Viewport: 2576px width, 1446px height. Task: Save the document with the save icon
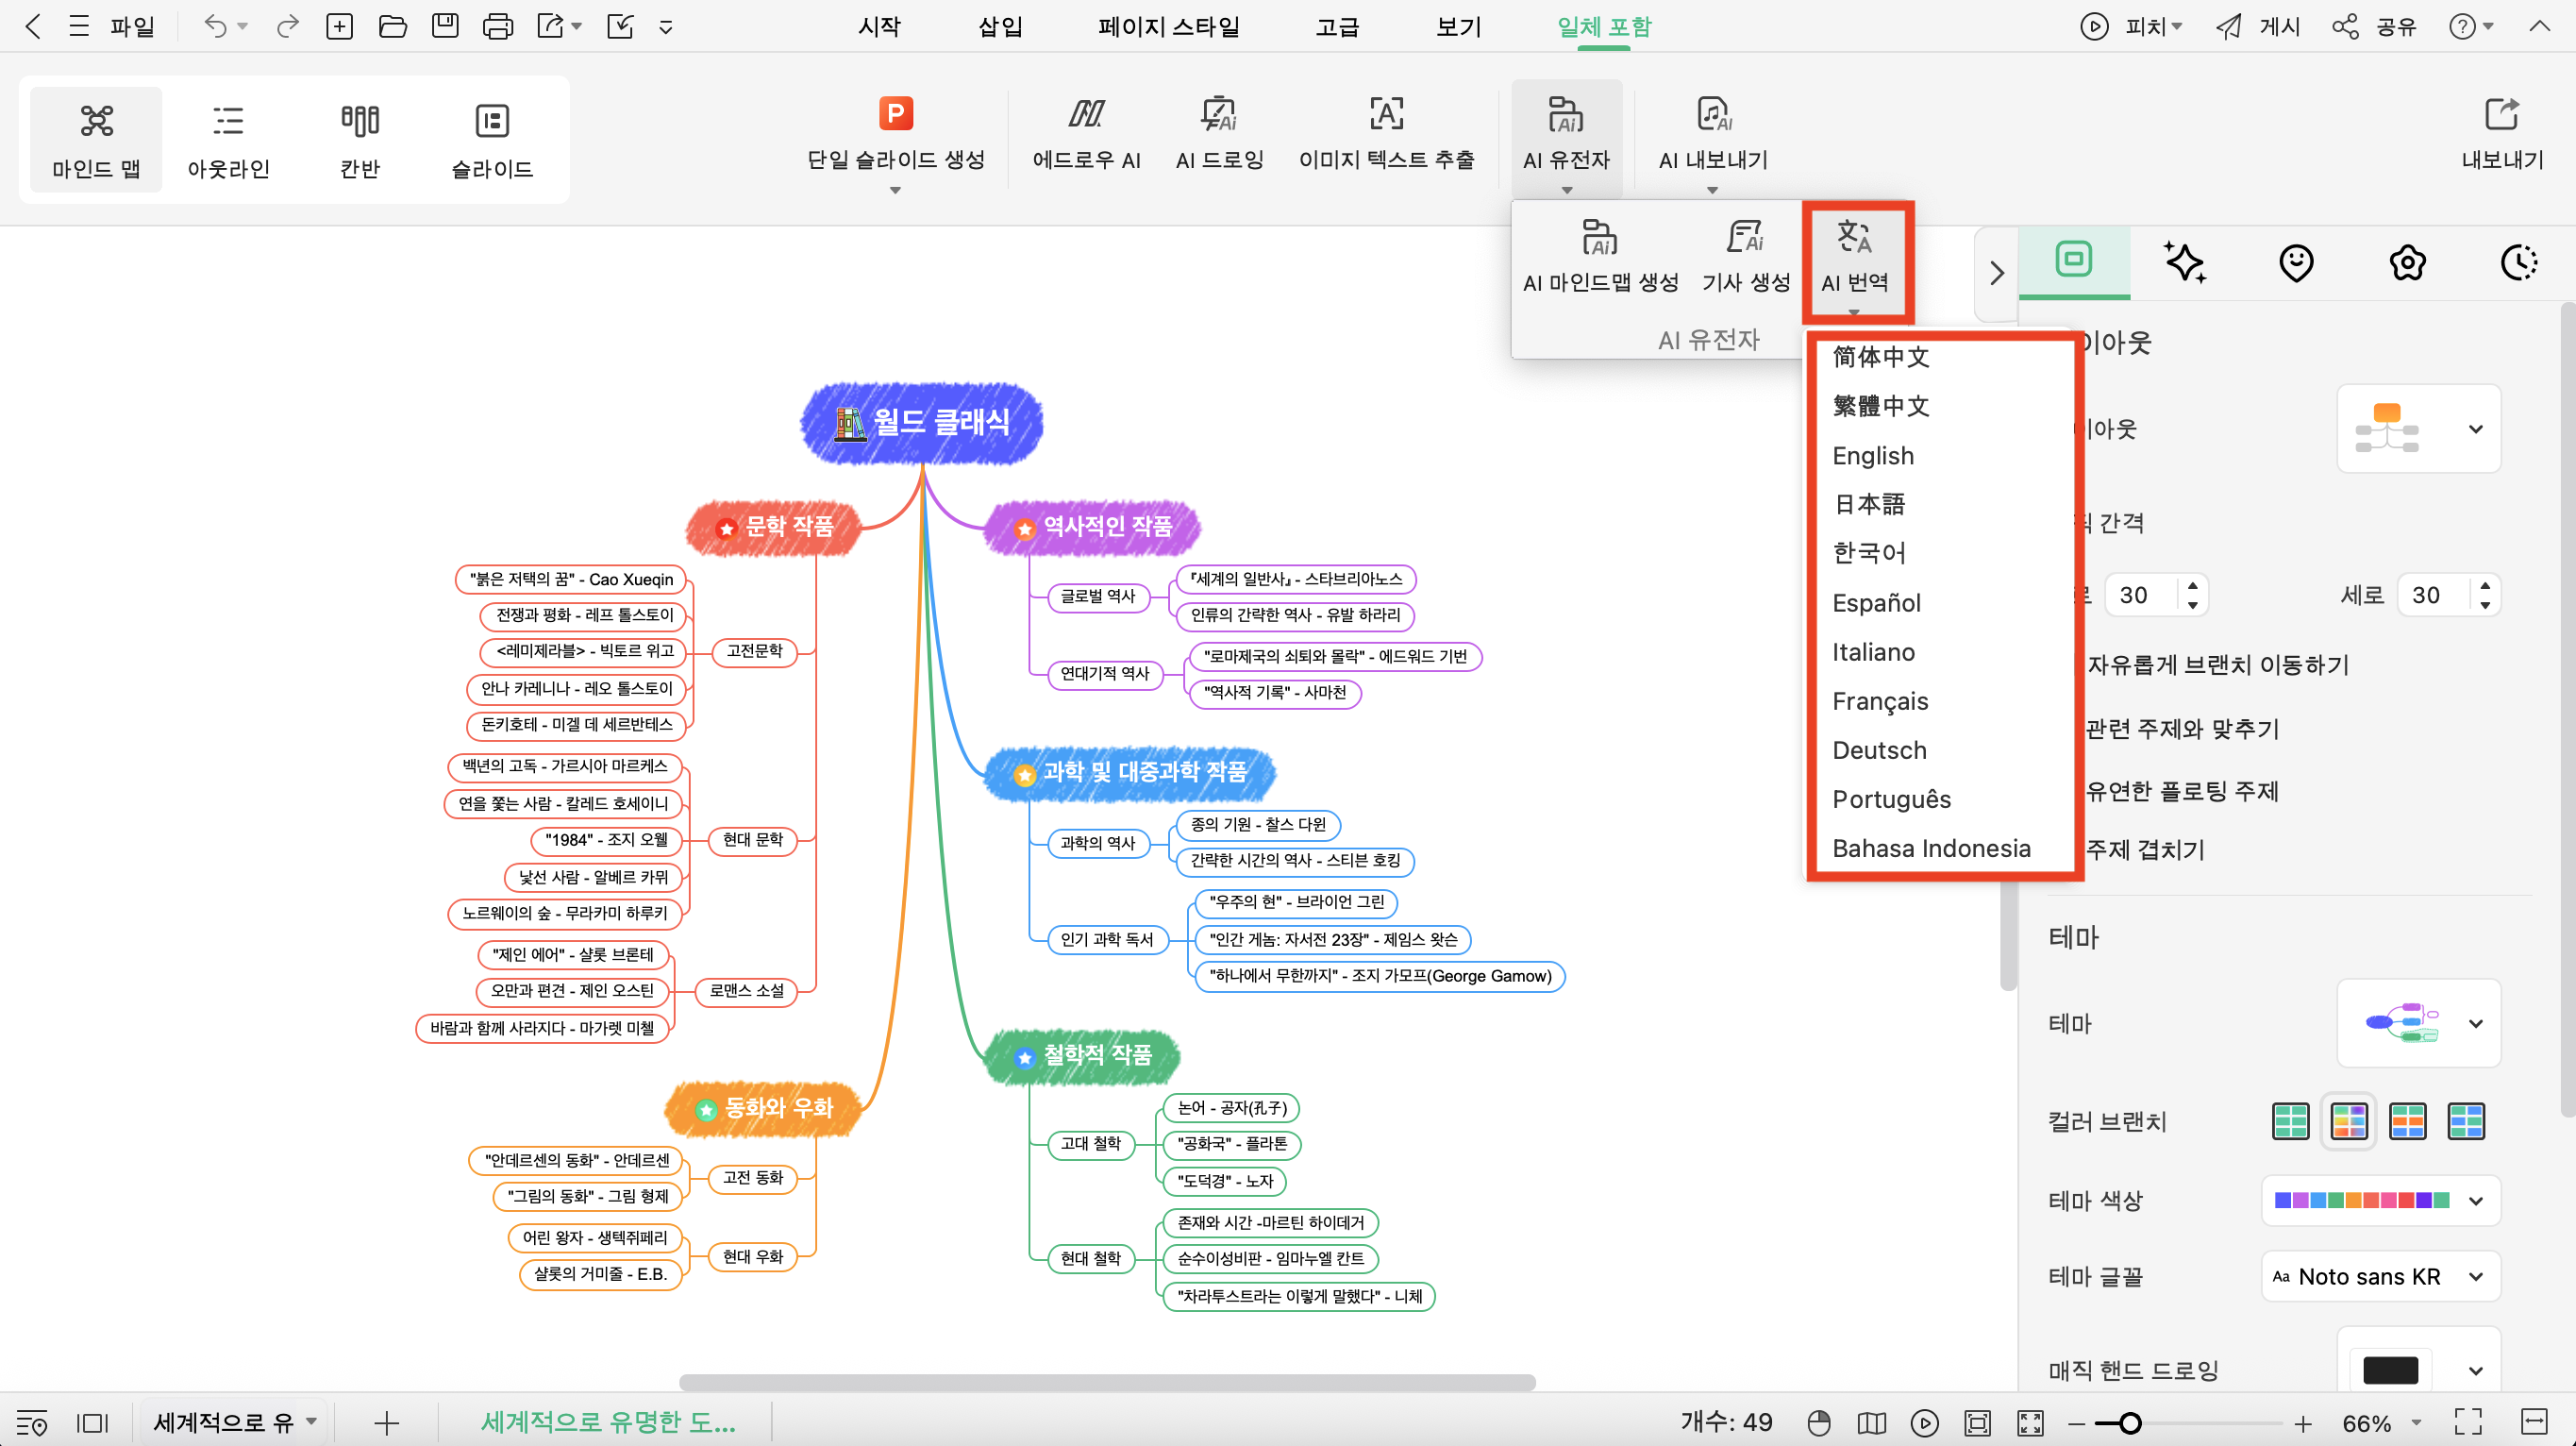pyautogui.click(x=445, y=26)
